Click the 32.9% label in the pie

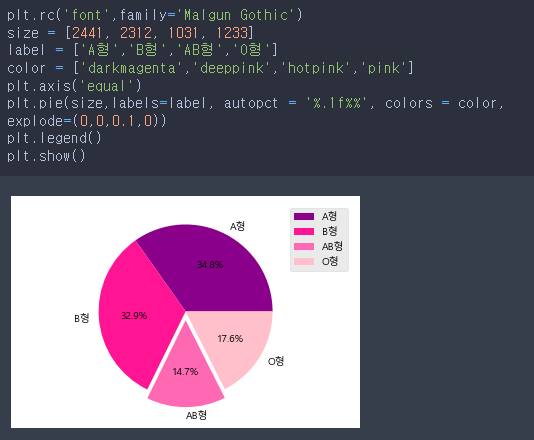click(x=134, y=316)
